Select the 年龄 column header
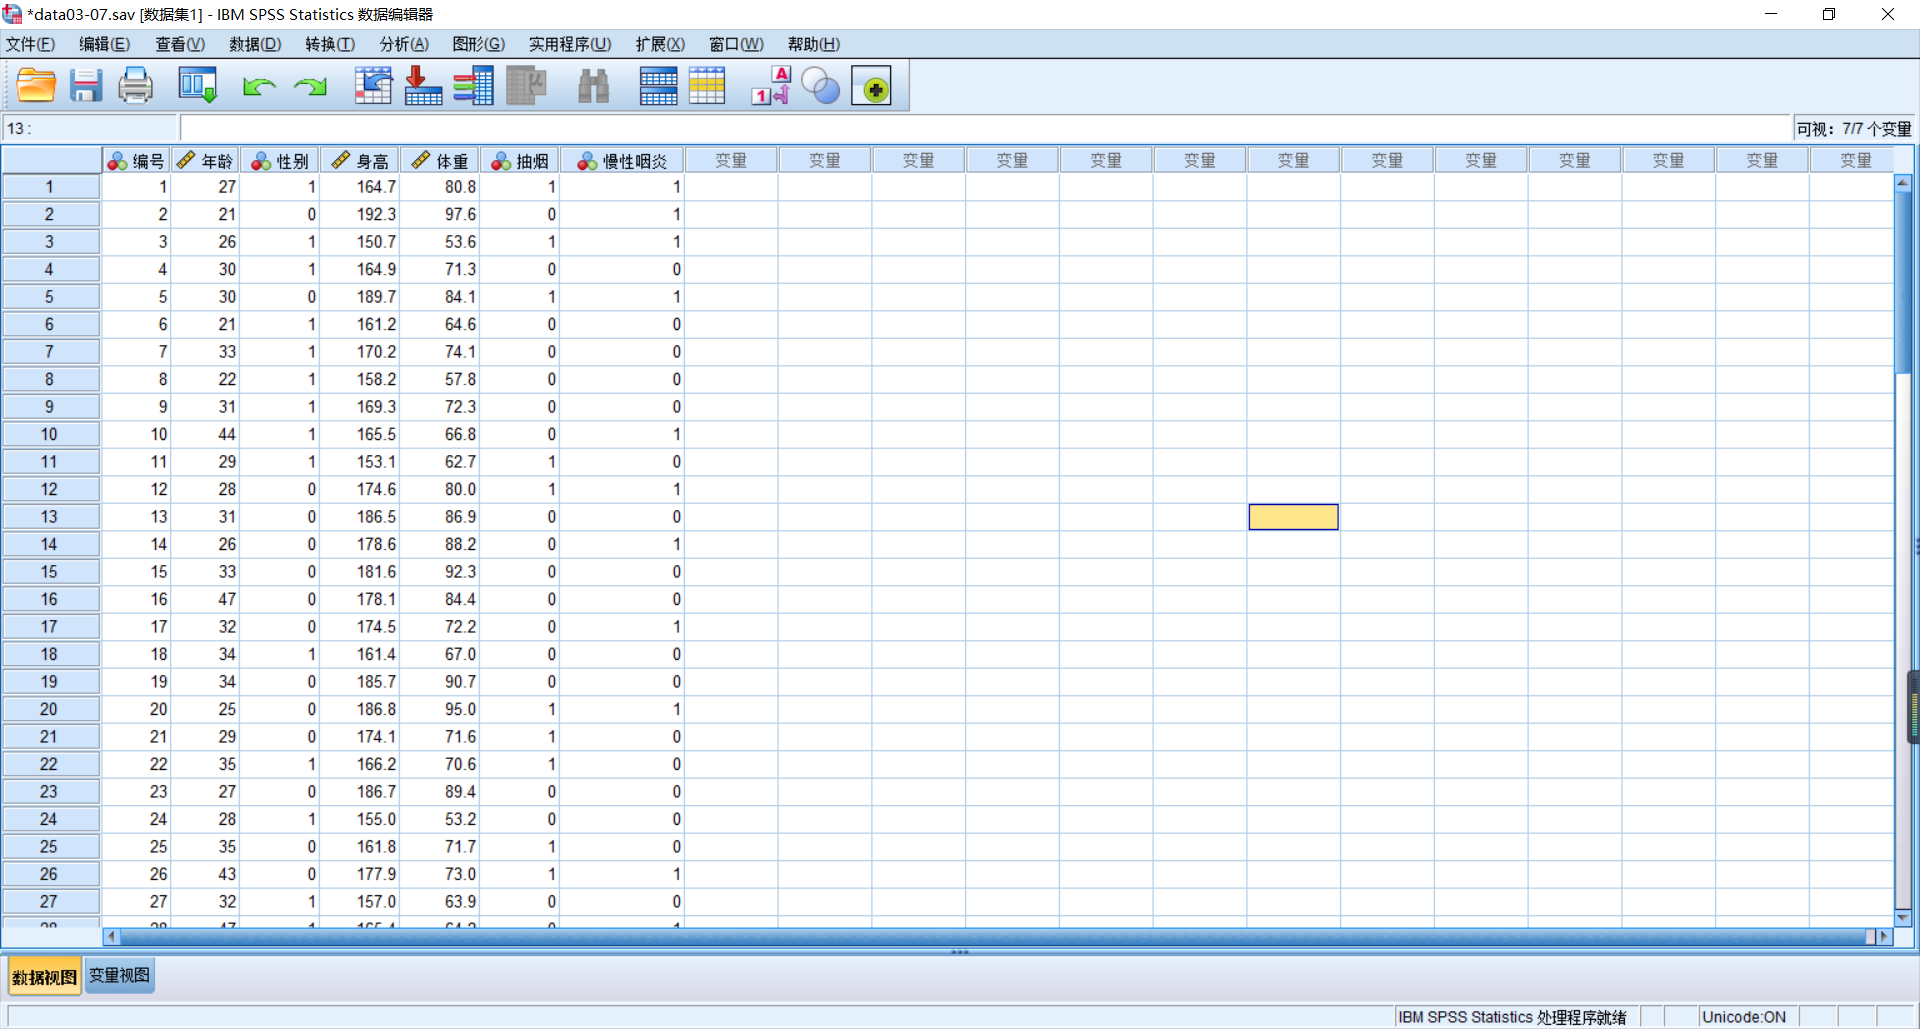The image size is (1920, 1029). click(x=205, y=161)
